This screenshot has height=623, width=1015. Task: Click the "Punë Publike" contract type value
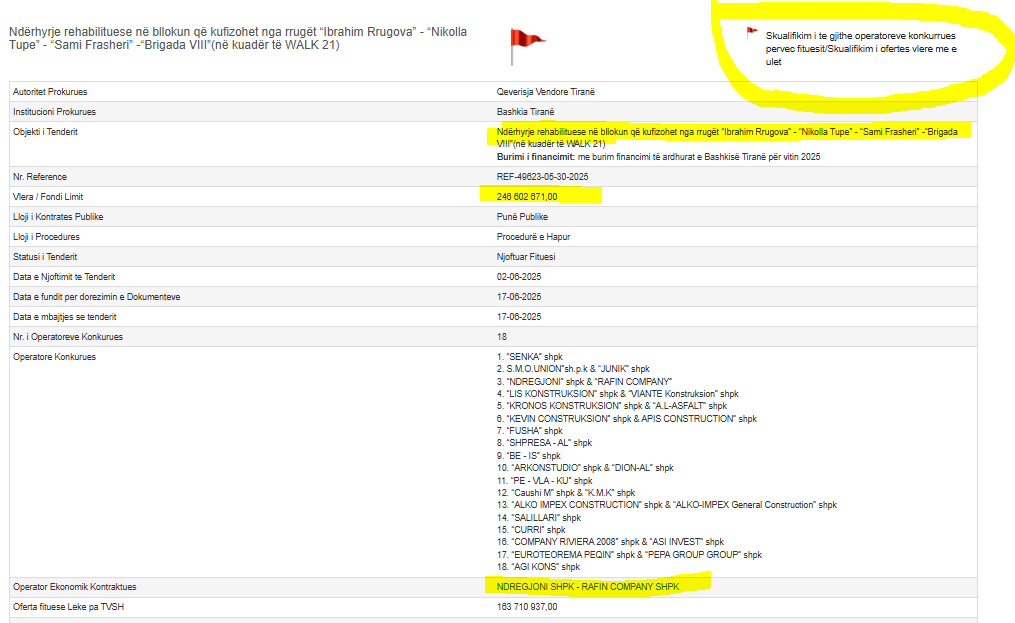coord(521,217)
